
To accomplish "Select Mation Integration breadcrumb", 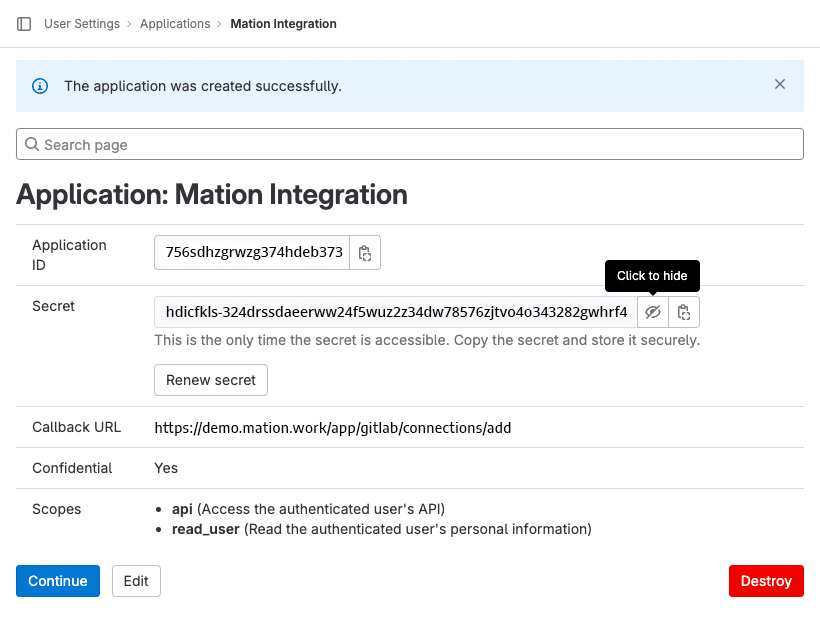I will pos(283,24).
